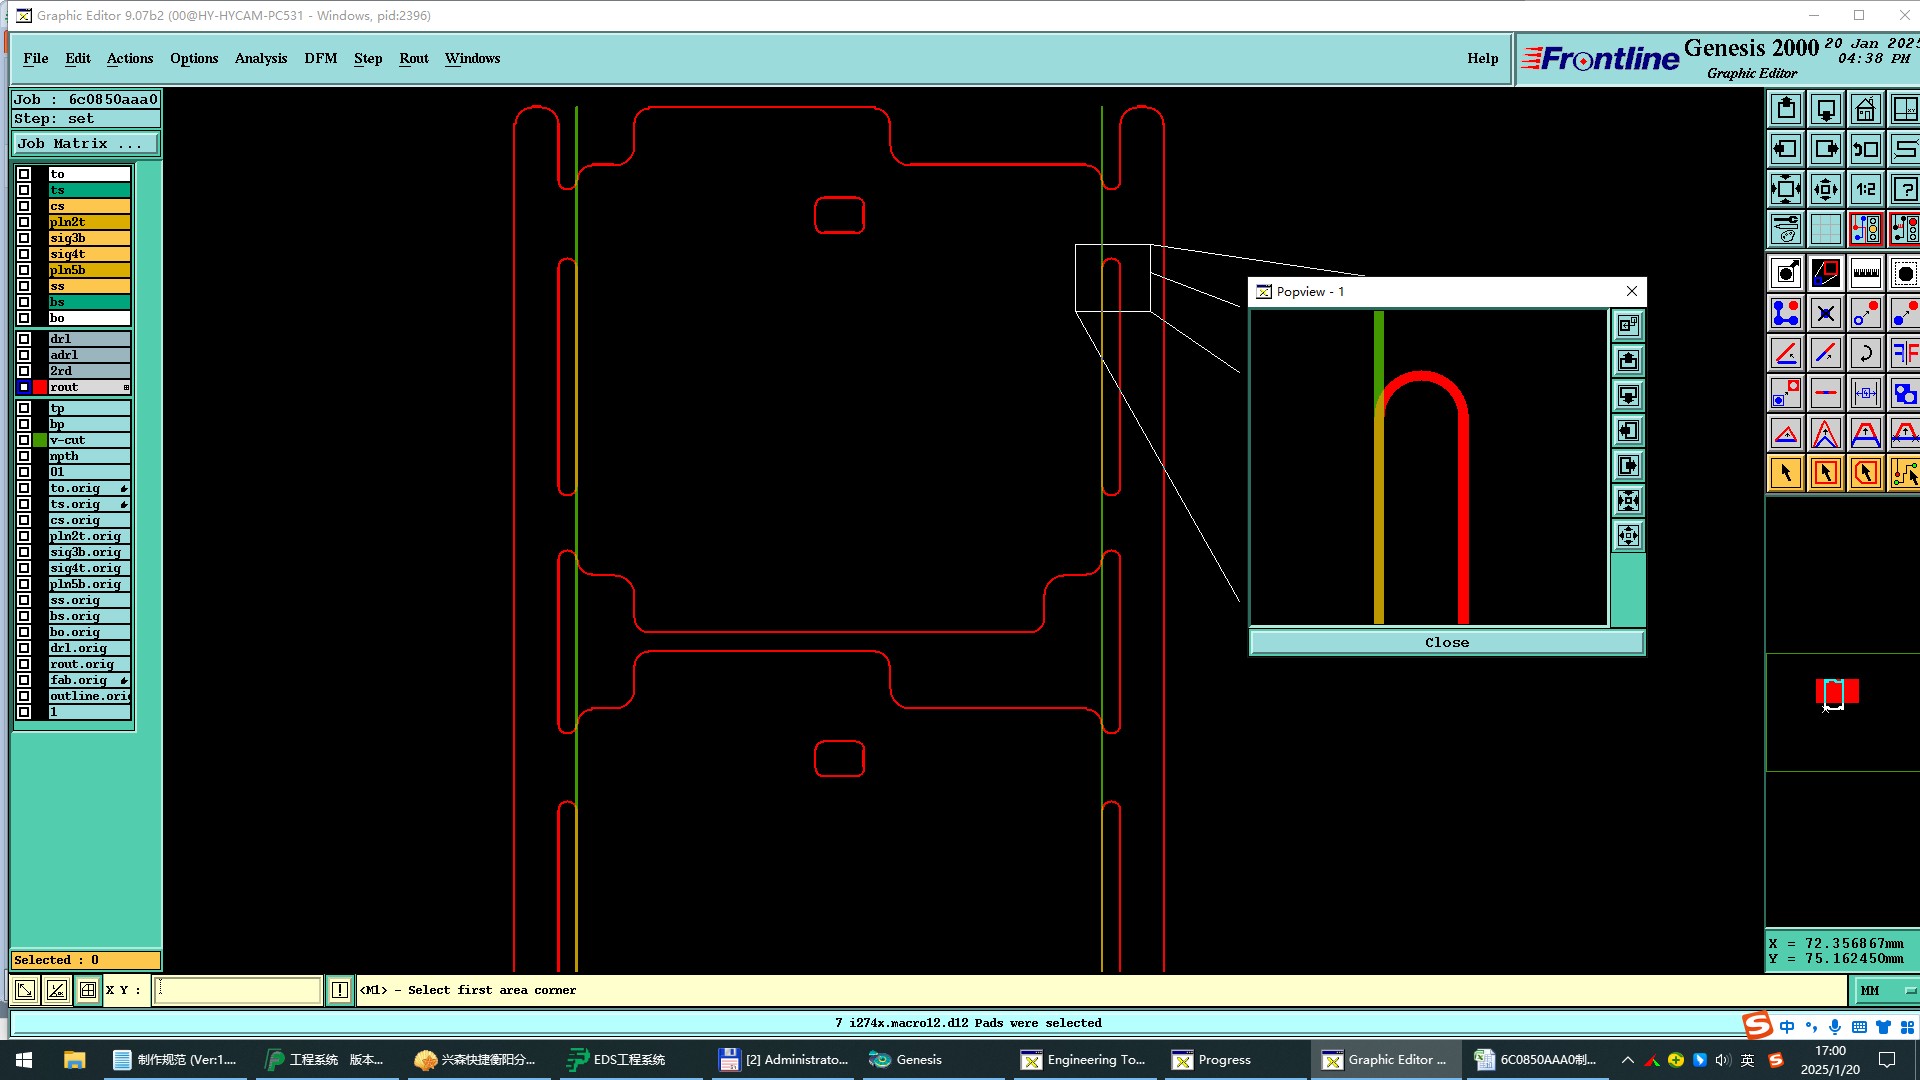
Task: Enable checkbox for v-cut layer
Action: point(24,440)
